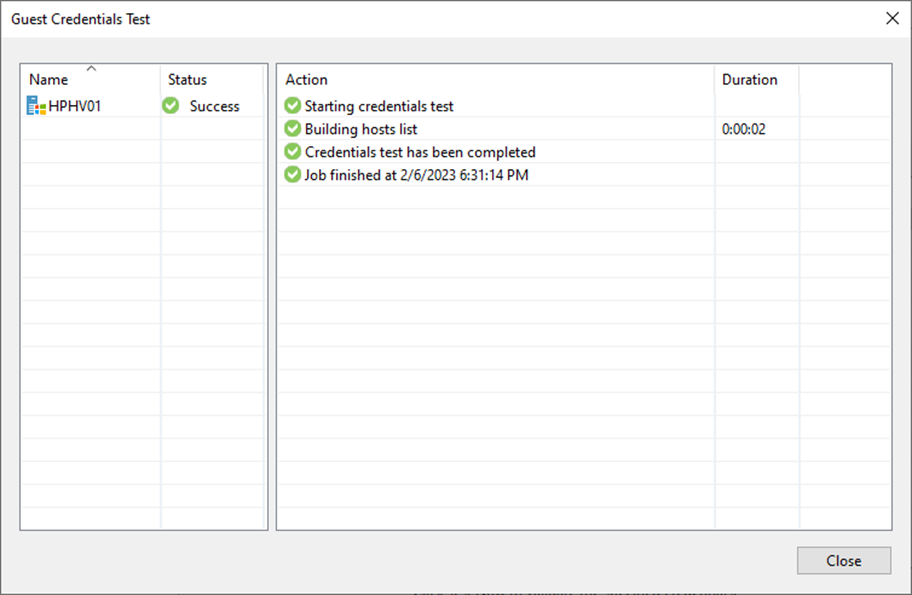Click the Building hosts list check icon

(293, 129)
